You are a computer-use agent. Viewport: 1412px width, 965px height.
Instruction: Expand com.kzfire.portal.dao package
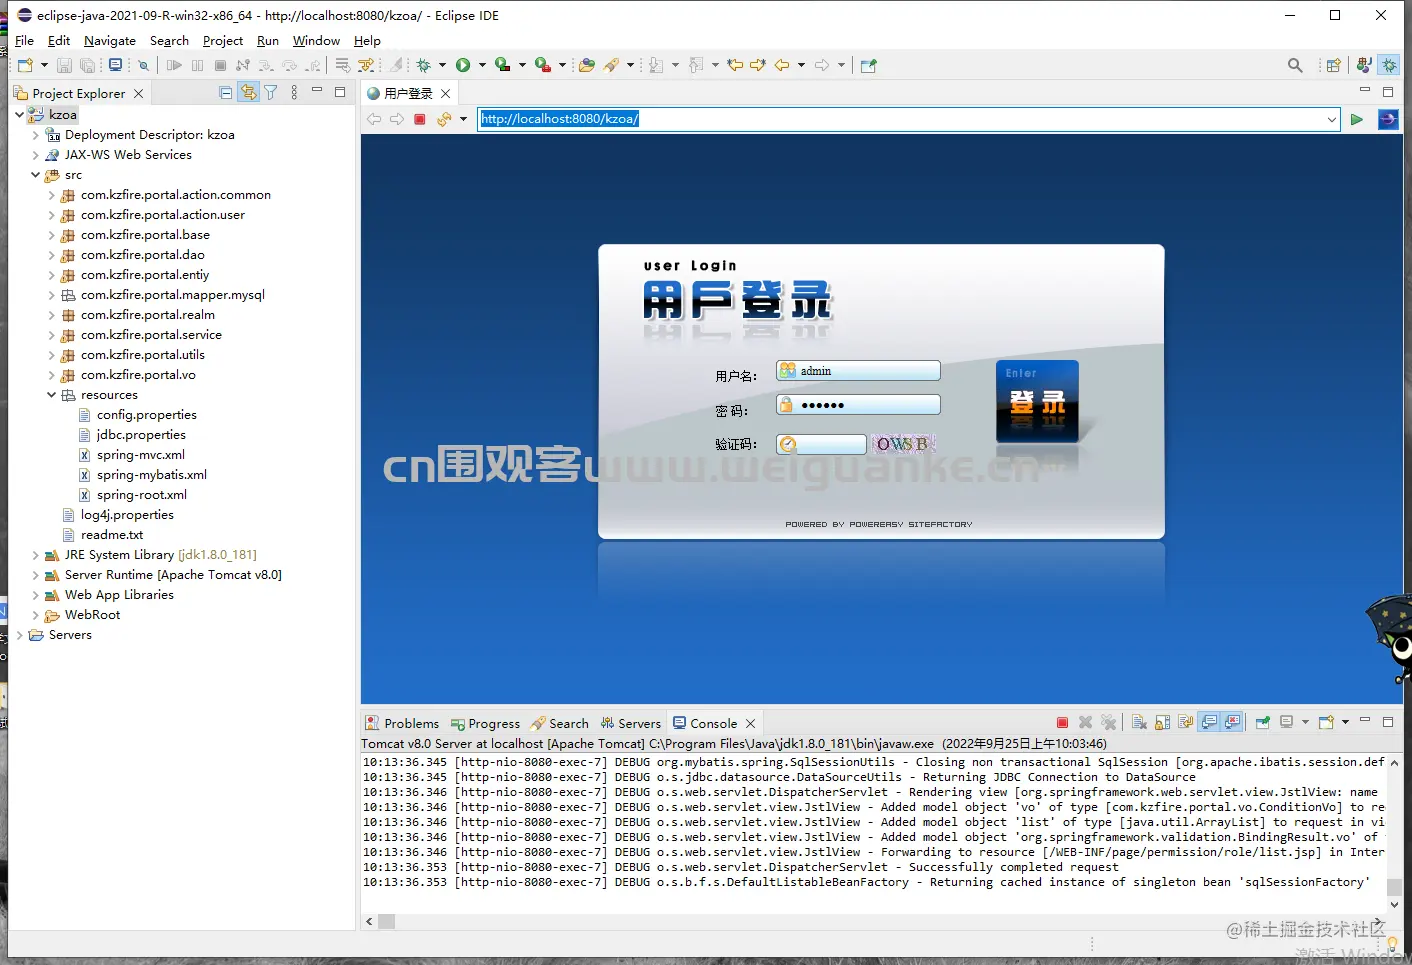[x=52, y=254]
